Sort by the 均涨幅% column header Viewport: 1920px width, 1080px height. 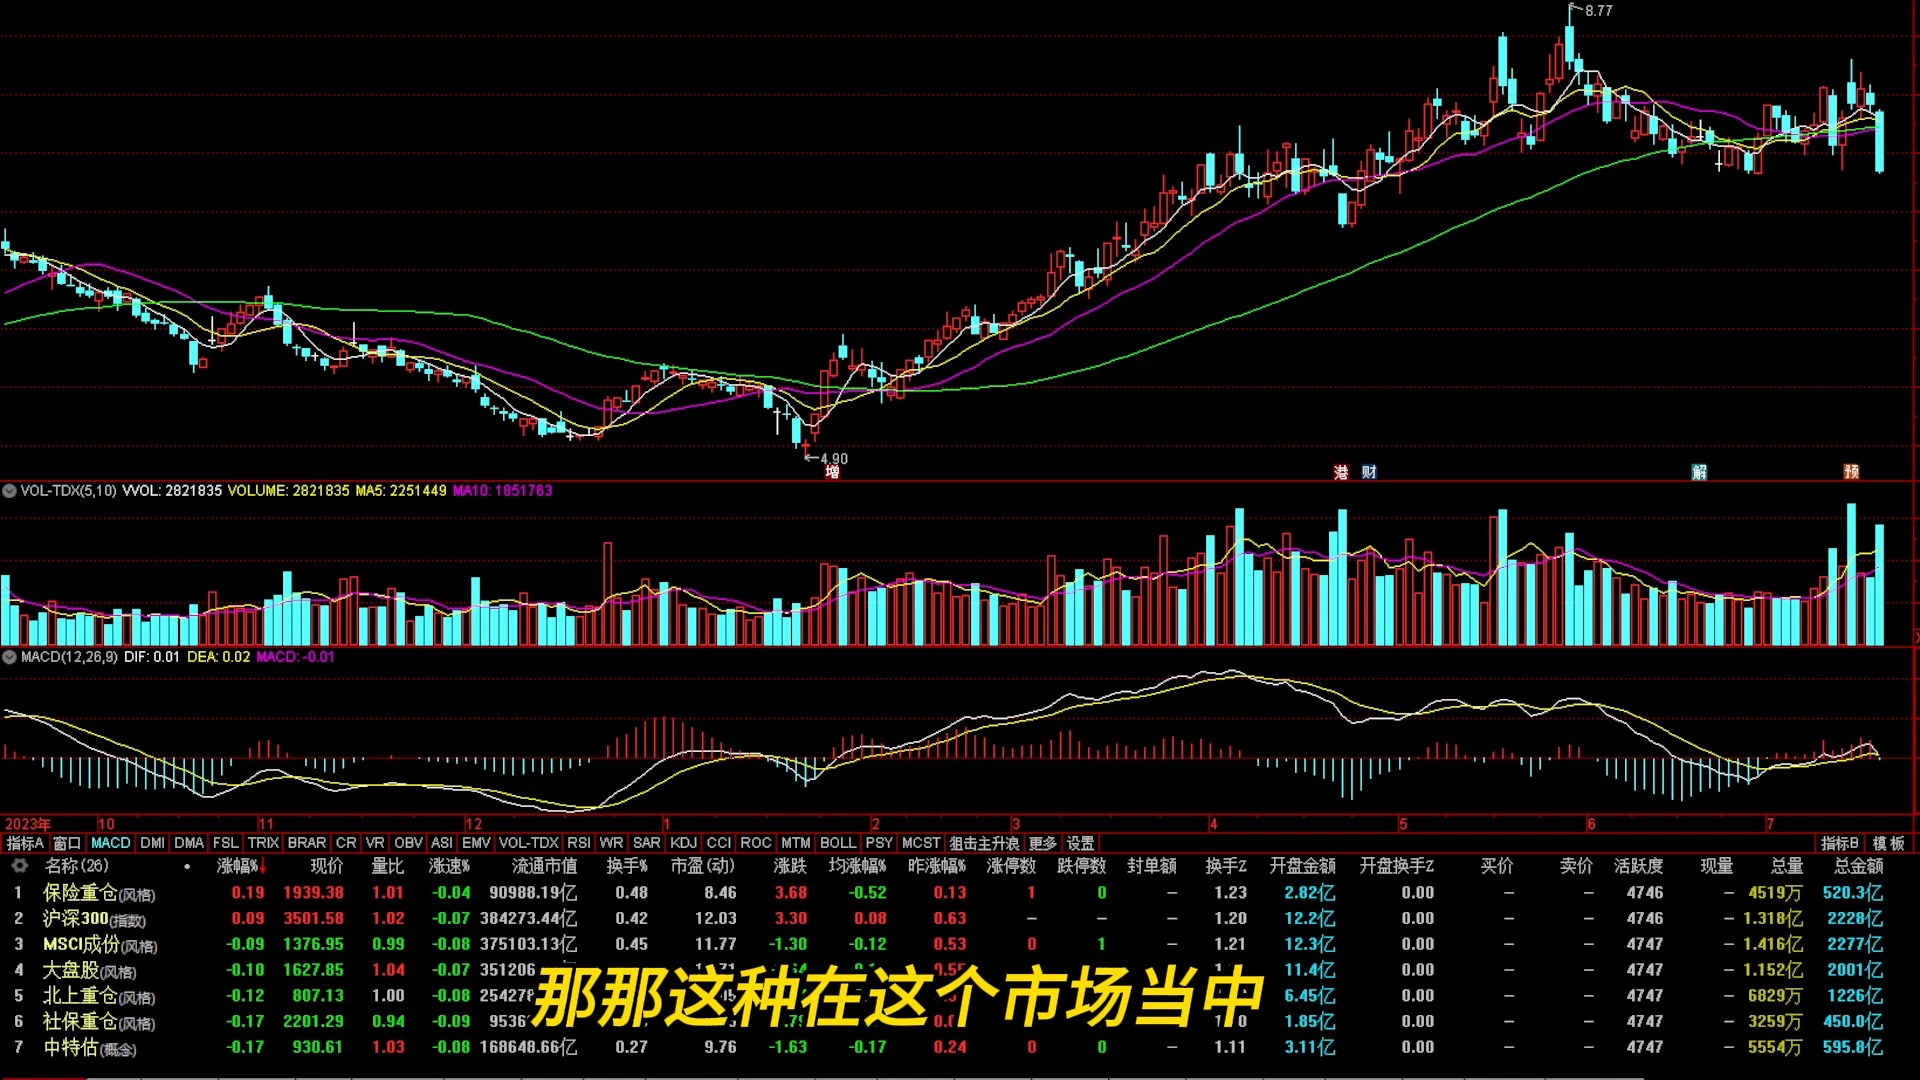[857, 866]
